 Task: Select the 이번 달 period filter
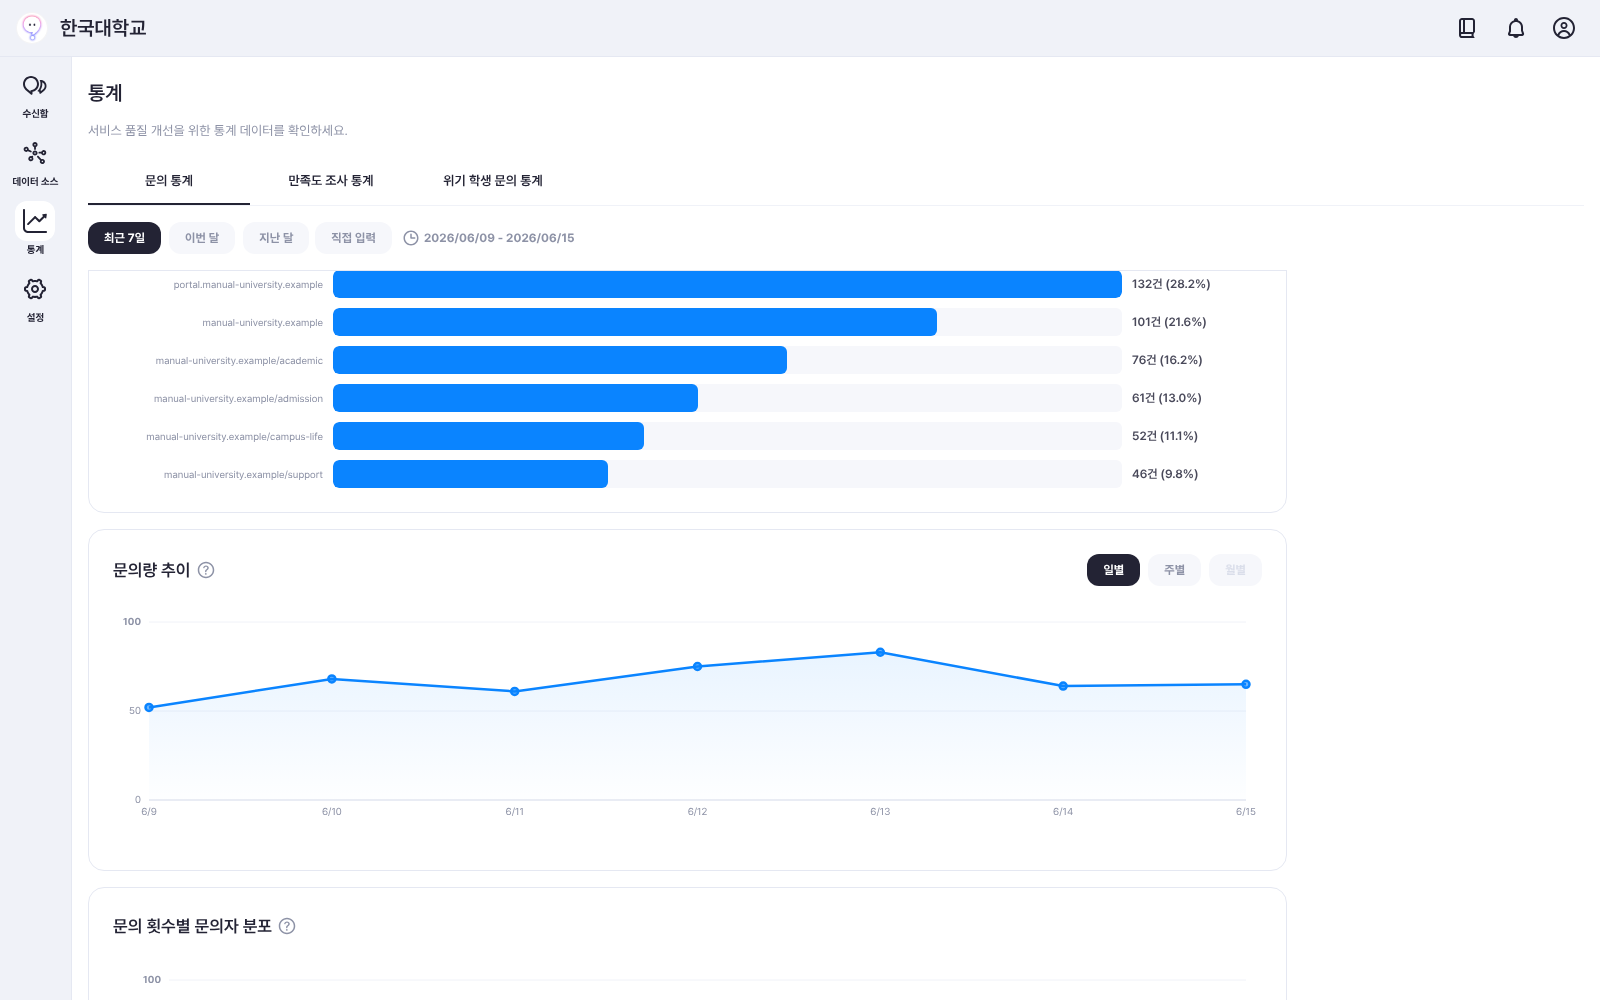coord(202,238)
